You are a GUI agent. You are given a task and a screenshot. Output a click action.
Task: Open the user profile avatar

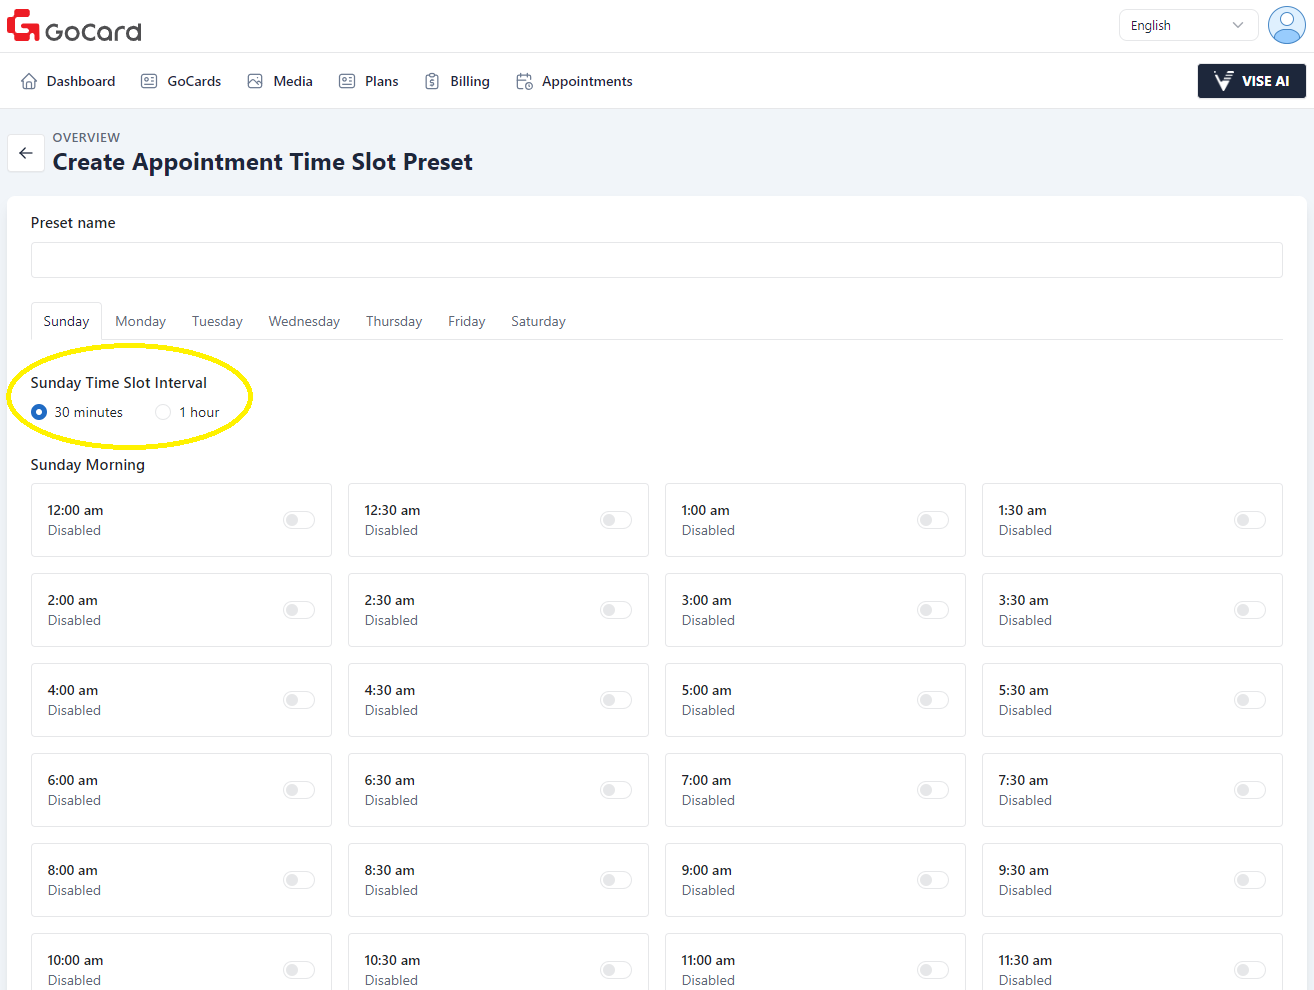click(x=1286, y=25)
